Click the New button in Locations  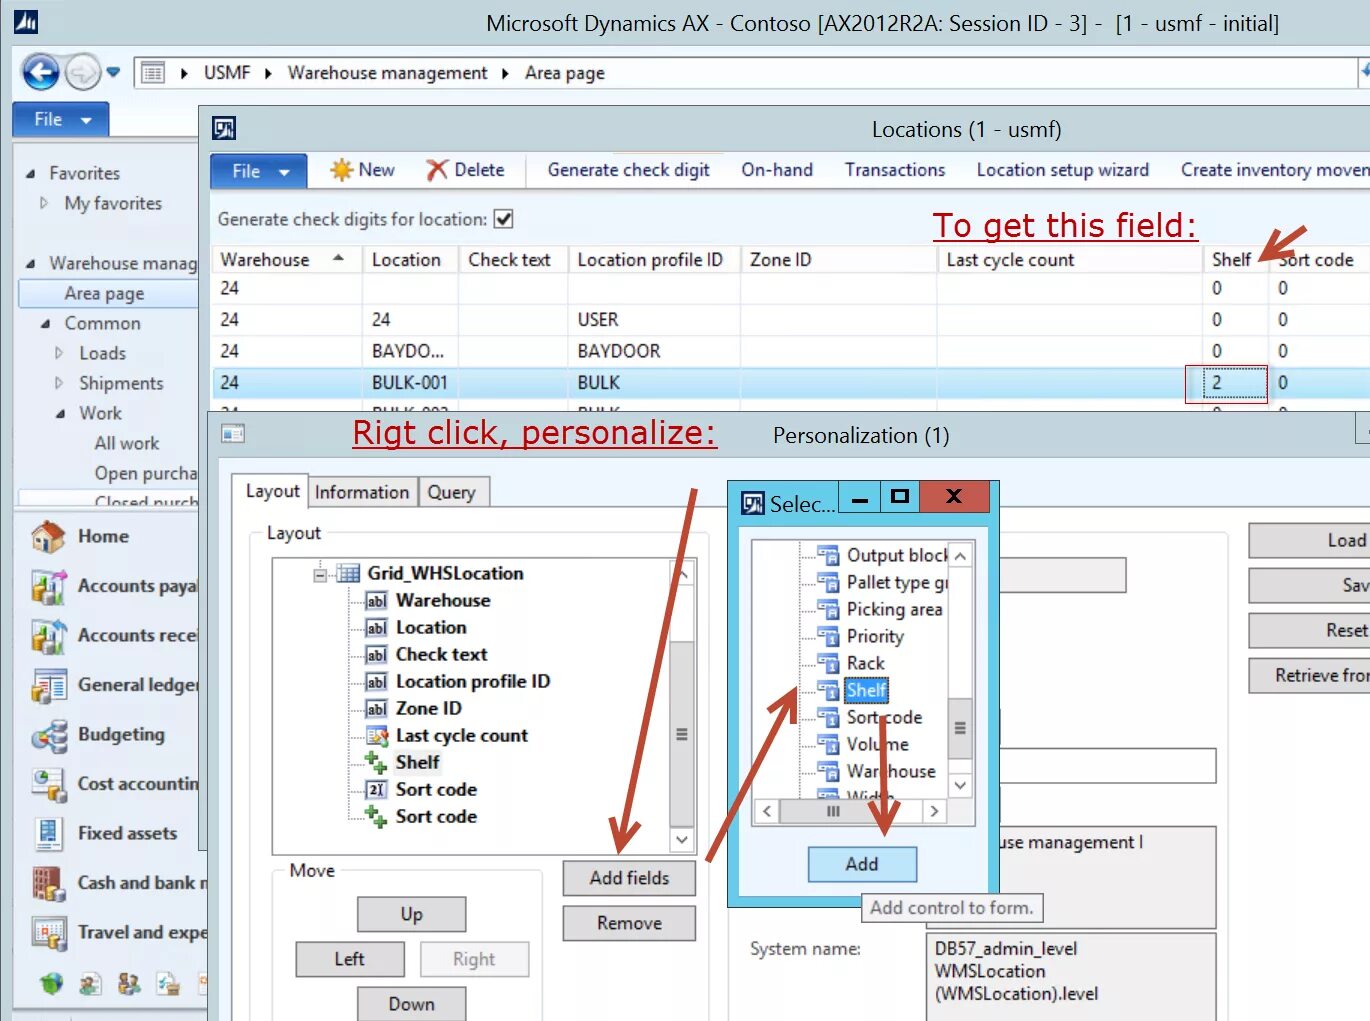pyautogui.click(x=363, y=170)
